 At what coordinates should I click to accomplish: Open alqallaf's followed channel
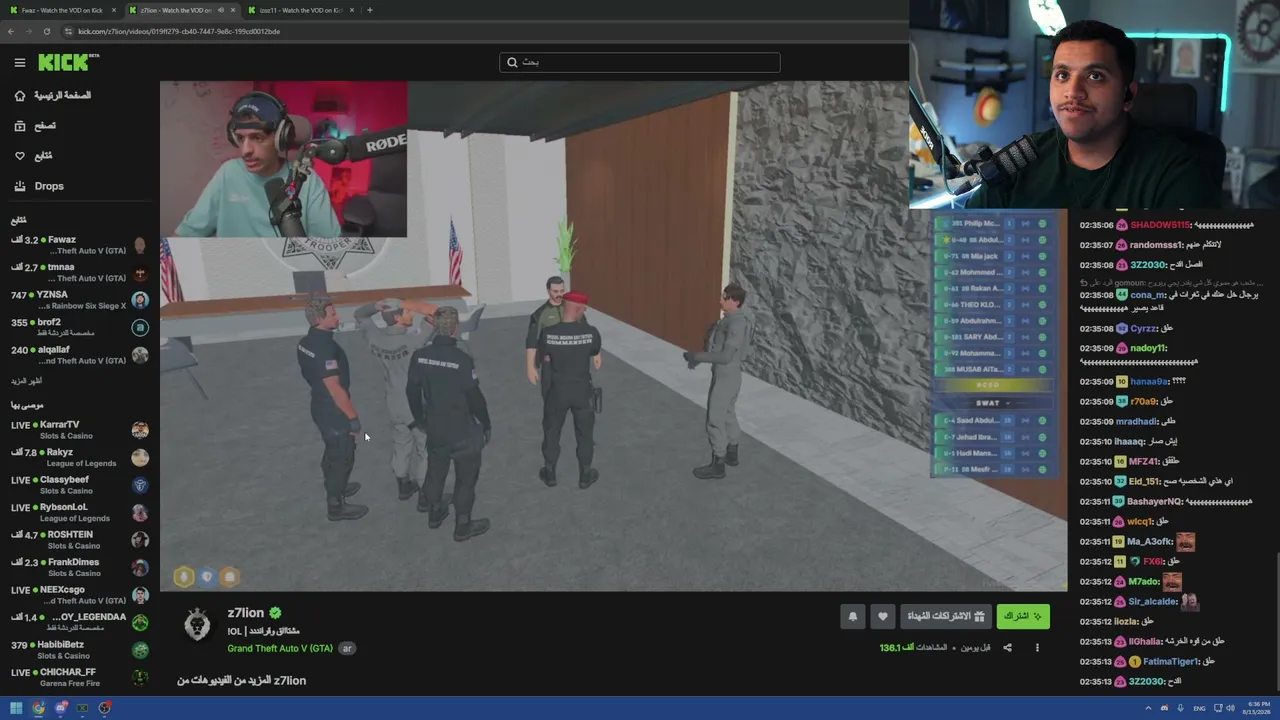(x=80, y=355)
